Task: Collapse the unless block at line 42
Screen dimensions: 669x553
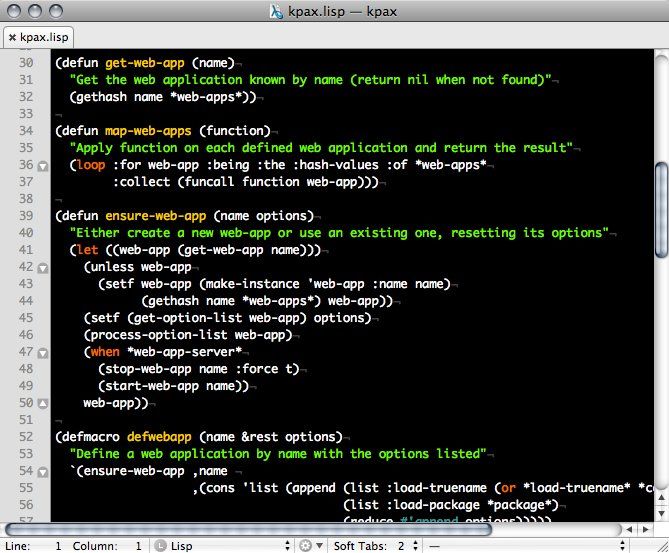Action: click(42, 267)
